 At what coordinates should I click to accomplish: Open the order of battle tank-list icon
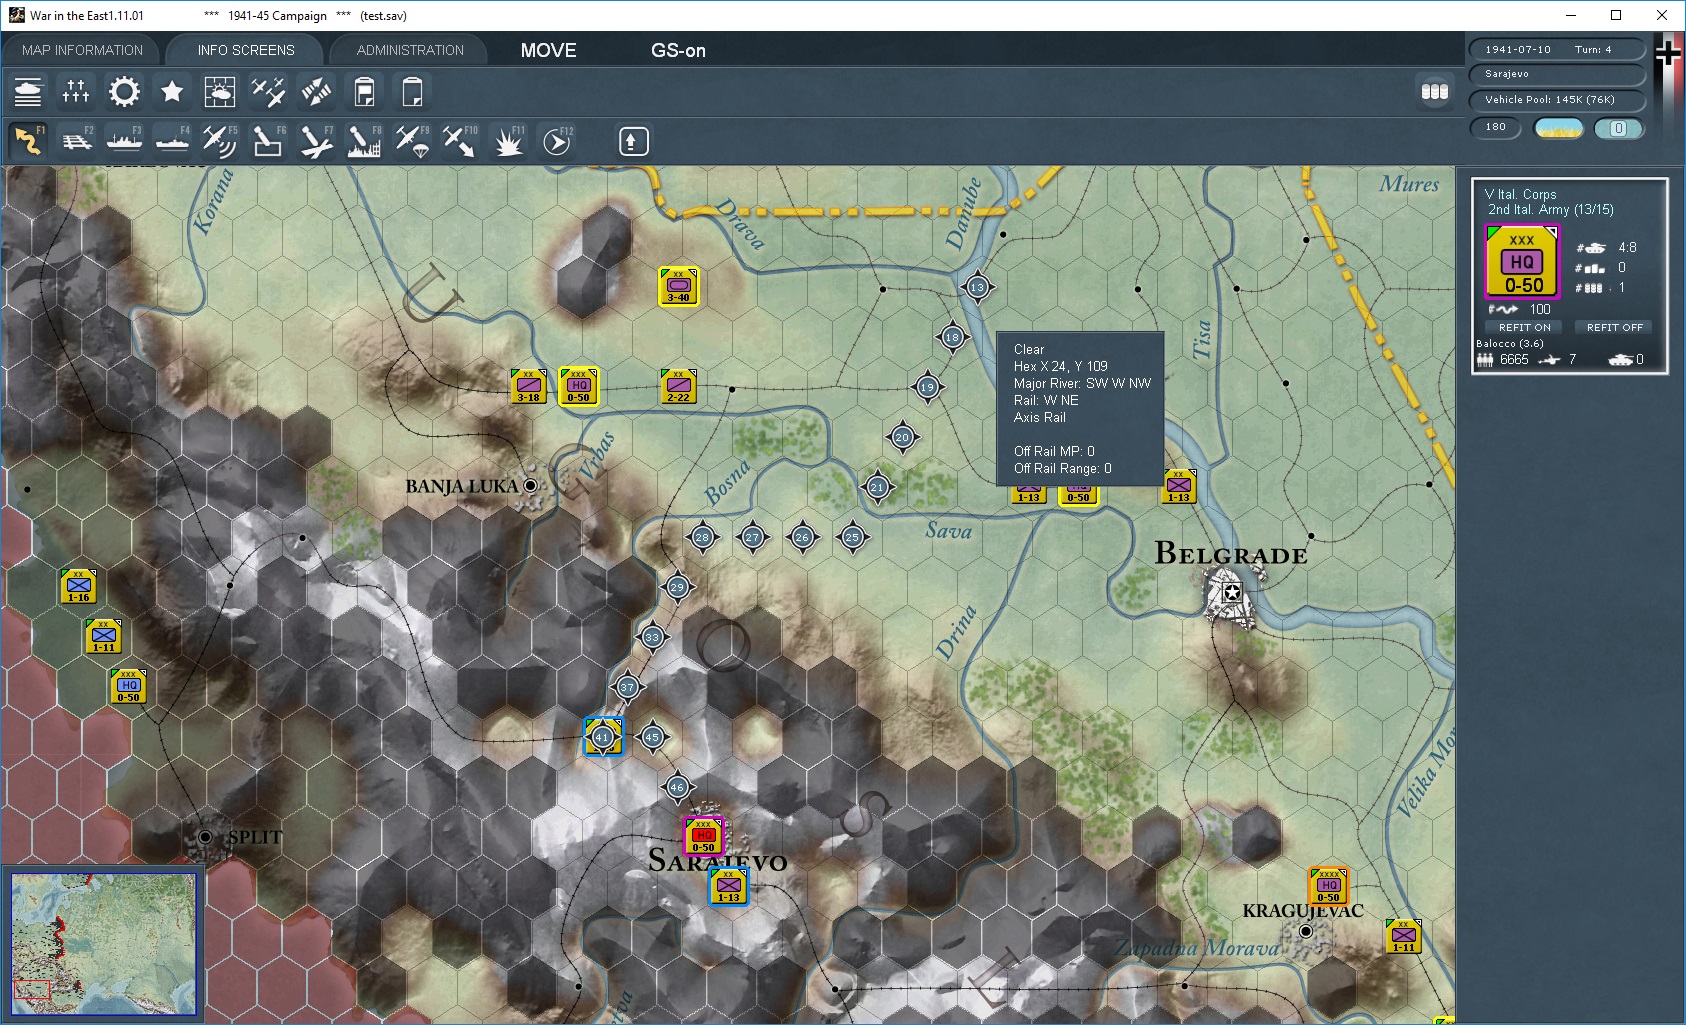[x=28, y=92]
